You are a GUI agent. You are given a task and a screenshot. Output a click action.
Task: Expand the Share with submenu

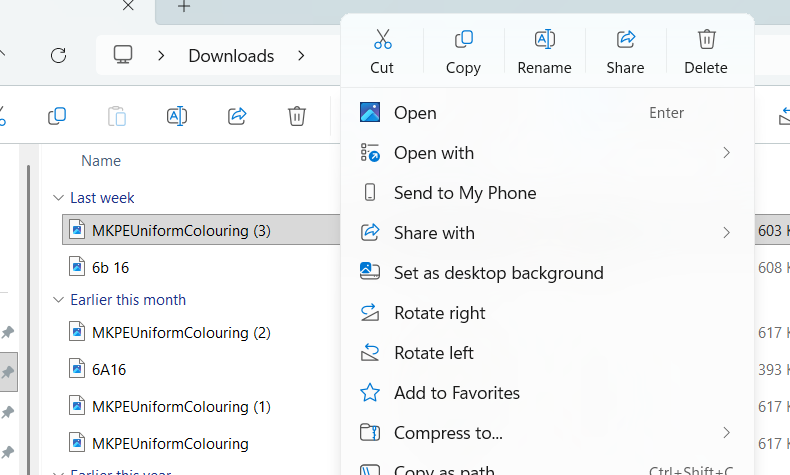pos(726,233)
